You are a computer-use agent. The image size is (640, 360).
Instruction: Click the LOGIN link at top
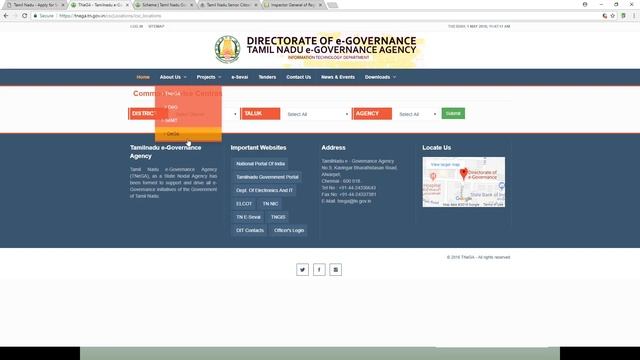coord(136,26)
